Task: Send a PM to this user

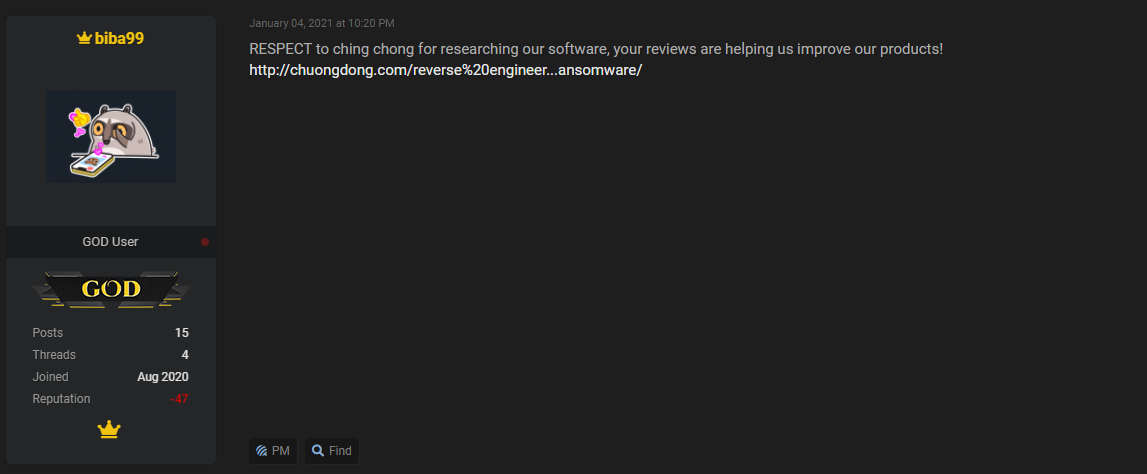Action: 273,451
